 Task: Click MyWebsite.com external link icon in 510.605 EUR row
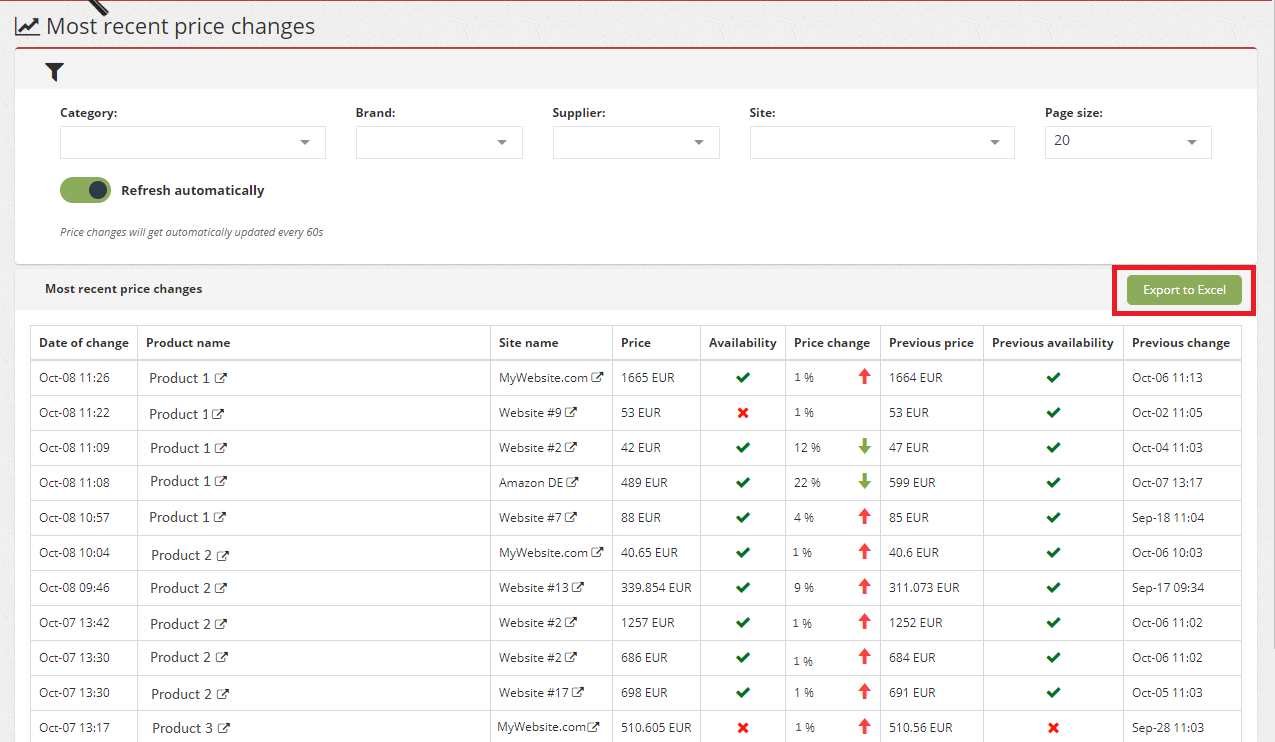click(594, 727)
